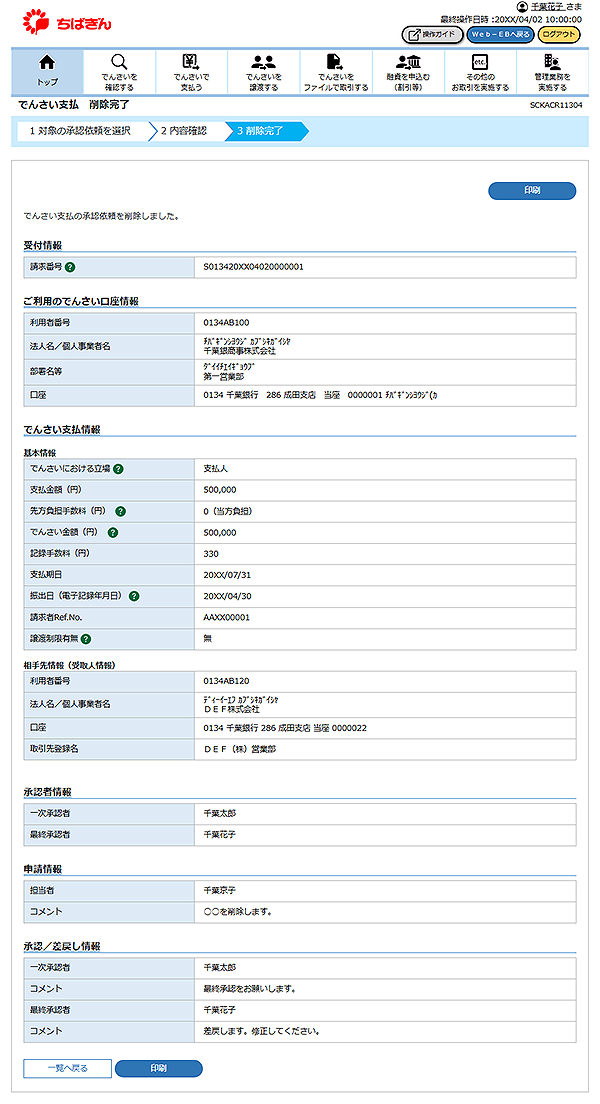This screenshot has width=600, height=1104.
Task: Click help icon beside 振出日(電子記録年月日)
Action: [134, 596]
